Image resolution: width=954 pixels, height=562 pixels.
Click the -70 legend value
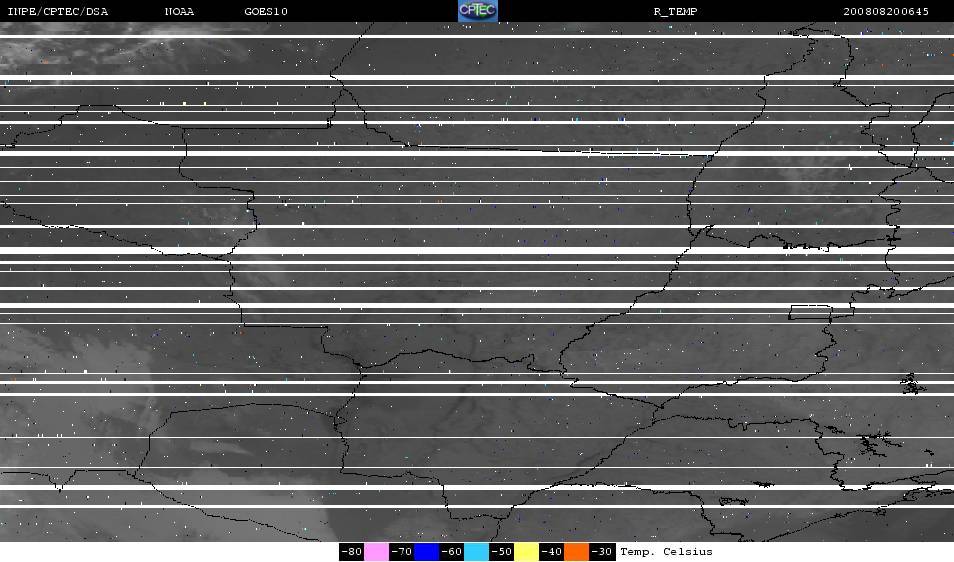click(x=402, y=552)
